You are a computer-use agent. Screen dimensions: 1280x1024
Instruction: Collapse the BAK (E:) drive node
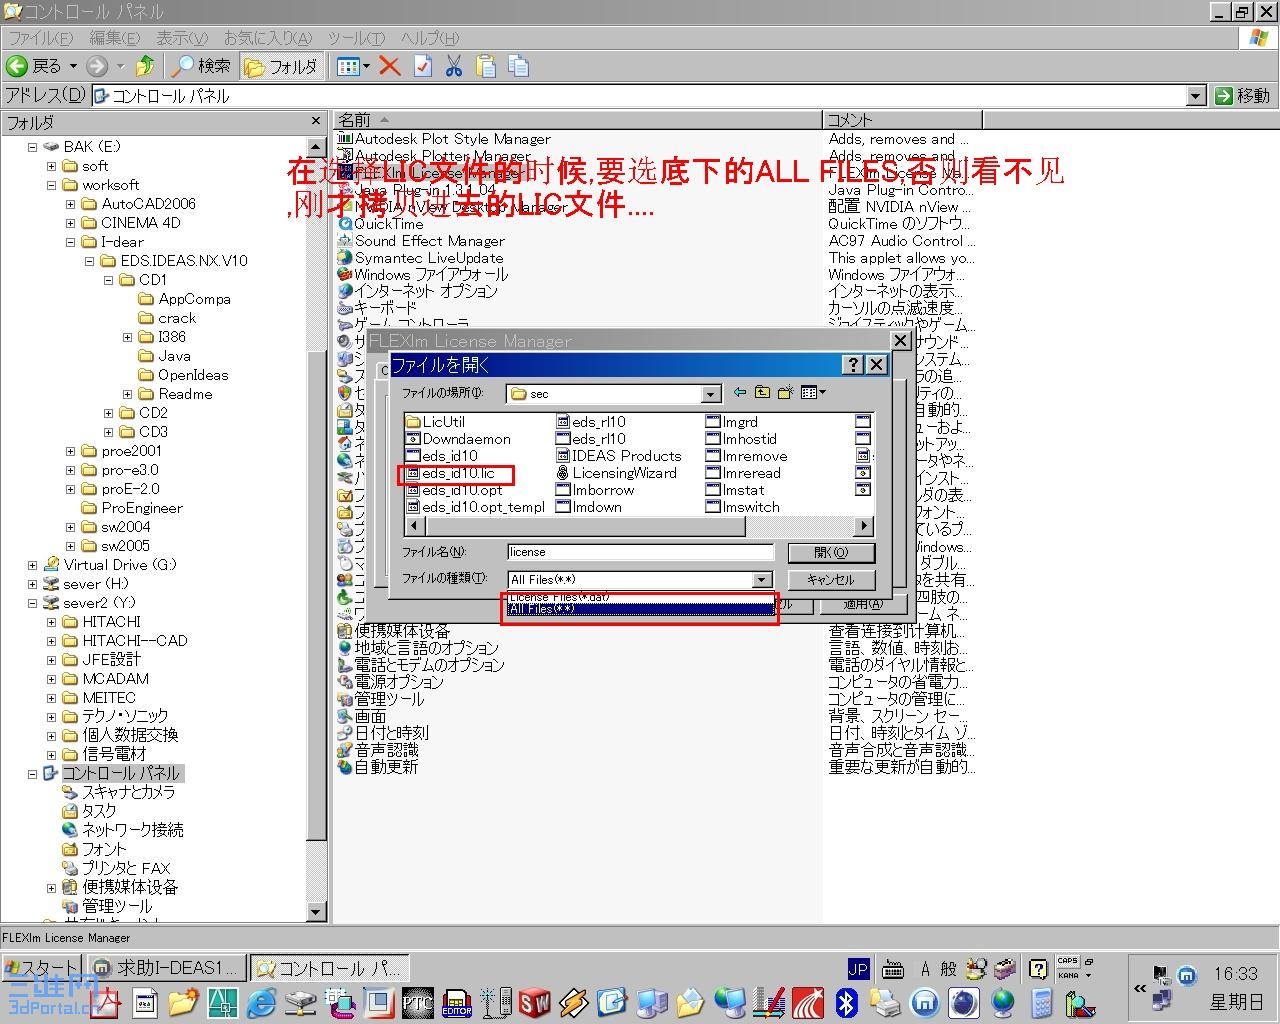32,147
